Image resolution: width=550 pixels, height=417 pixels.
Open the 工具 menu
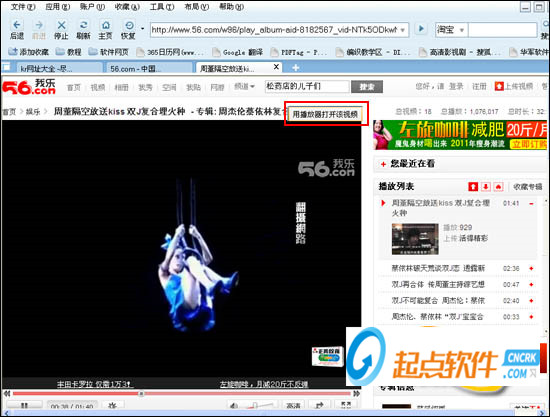pos(162,7)
